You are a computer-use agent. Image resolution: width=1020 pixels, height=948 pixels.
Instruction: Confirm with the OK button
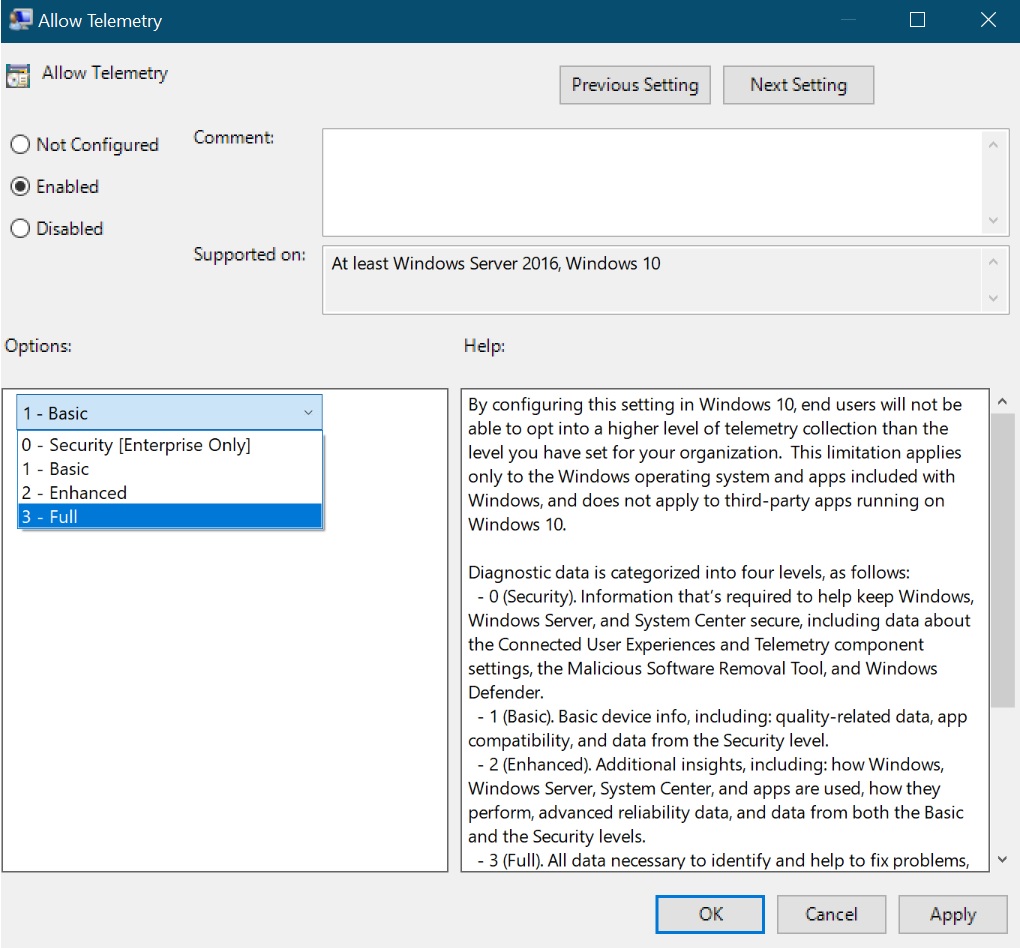pos(710,914)
